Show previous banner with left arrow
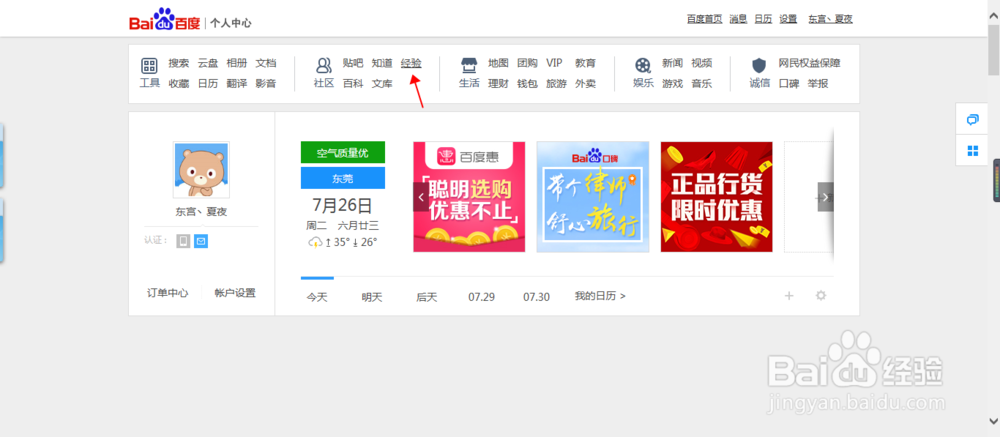 (421, 197)
